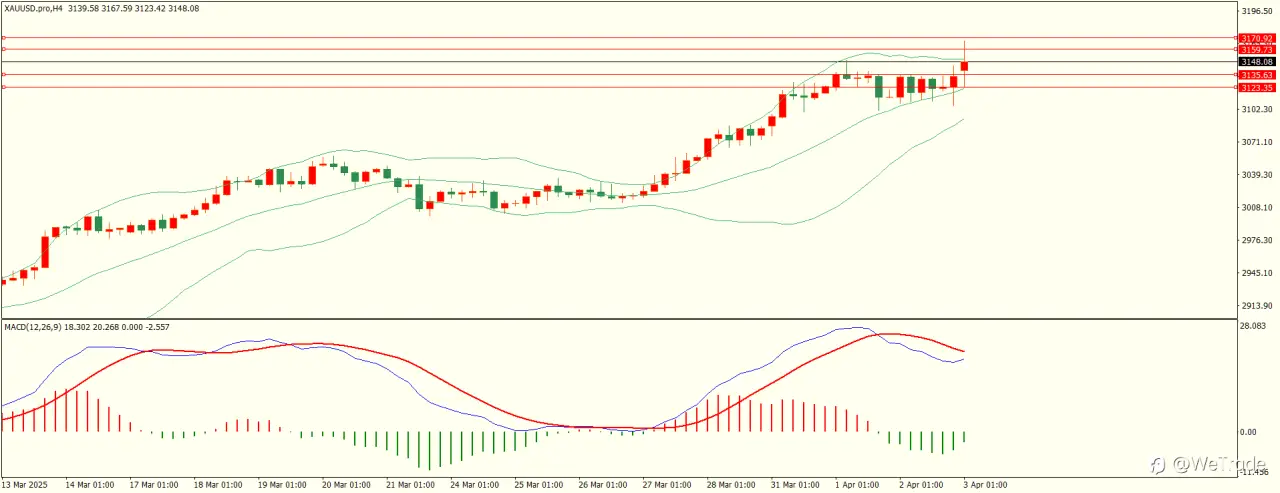Image resolution: width=1280 pixels, height=493 pixels.
Task: Click the 0.00 MACD scale value
Action: tap(1250, 432)
